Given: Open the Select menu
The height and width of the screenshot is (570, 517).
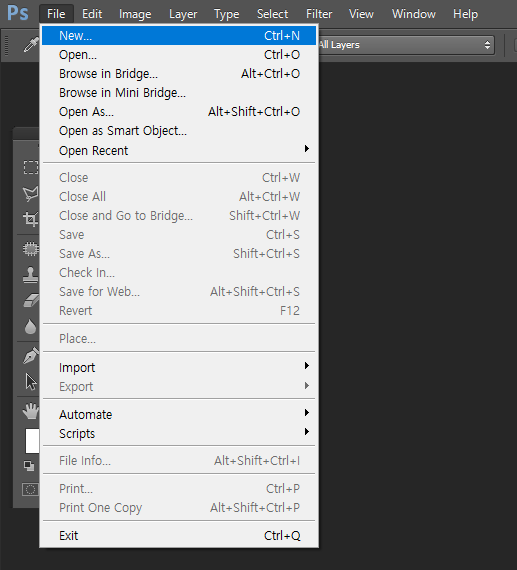Looking at the screenshot, I should (272, 14).
